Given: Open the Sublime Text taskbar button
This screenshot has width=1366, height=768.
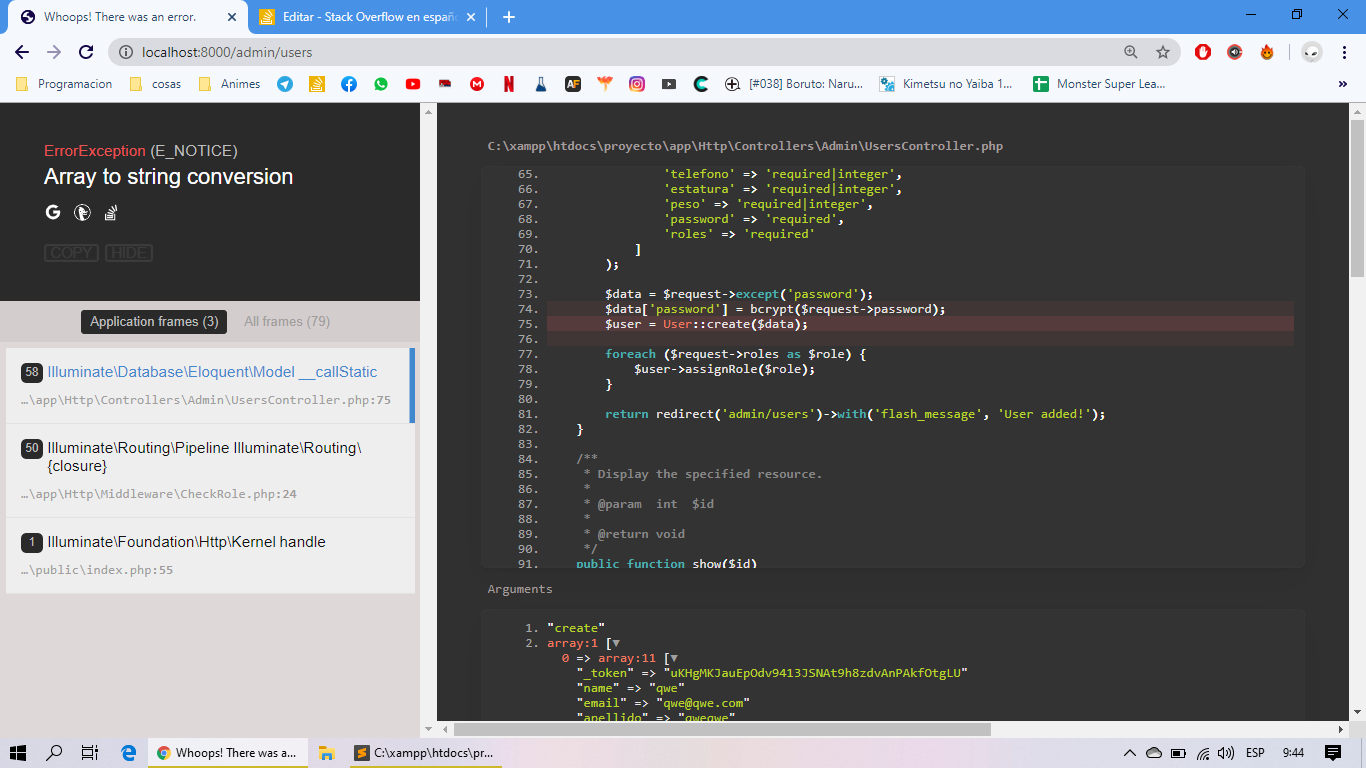Looking at the screenshot, I should [x=424, y=752].
